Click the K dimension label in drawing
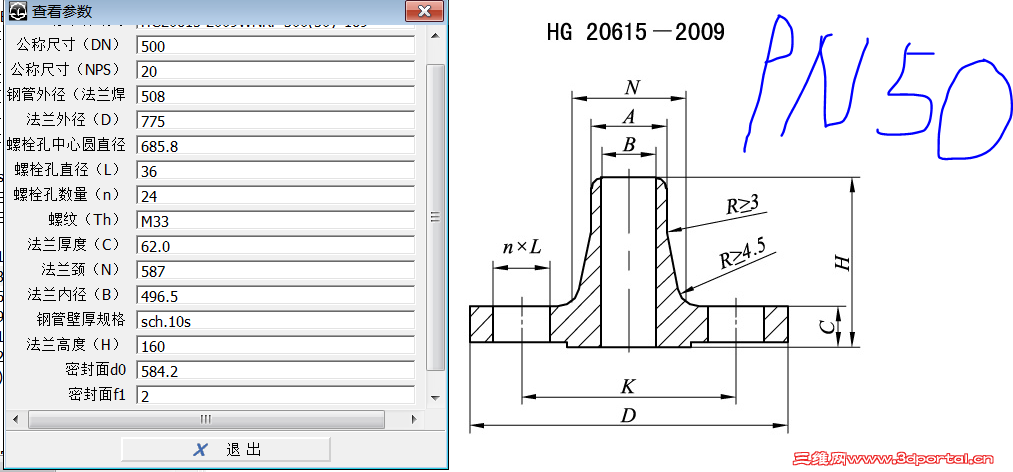Screen dimensions: 1013x472 pyautogui.click(x=628, y=387)
